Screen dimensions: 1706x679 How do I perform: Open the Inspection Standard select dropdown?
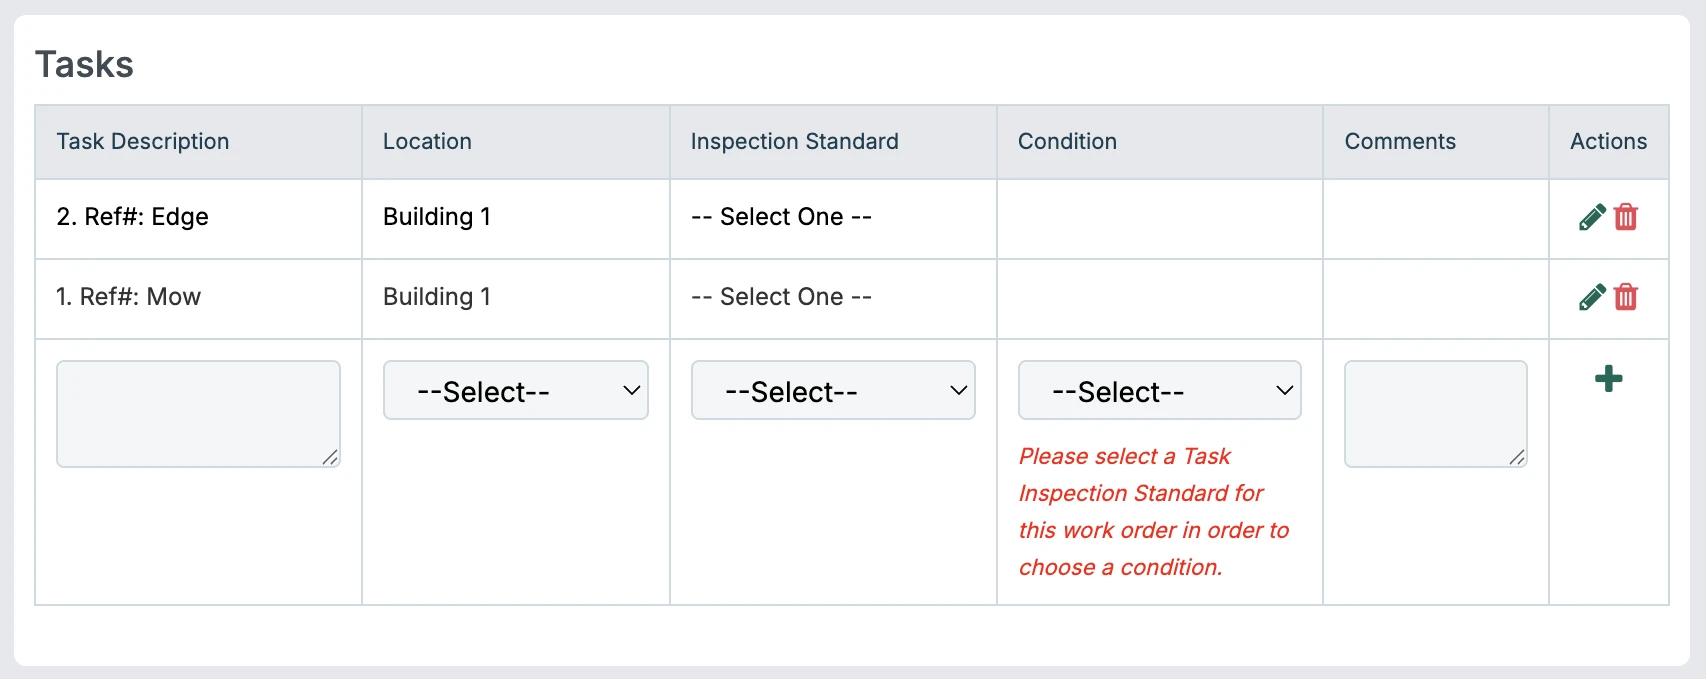click(832, 391)
